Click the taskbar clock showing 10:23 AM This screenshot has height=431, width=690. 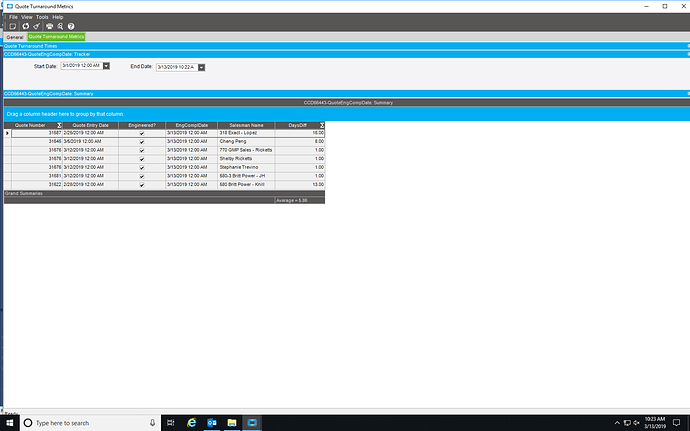pos(654,423)
